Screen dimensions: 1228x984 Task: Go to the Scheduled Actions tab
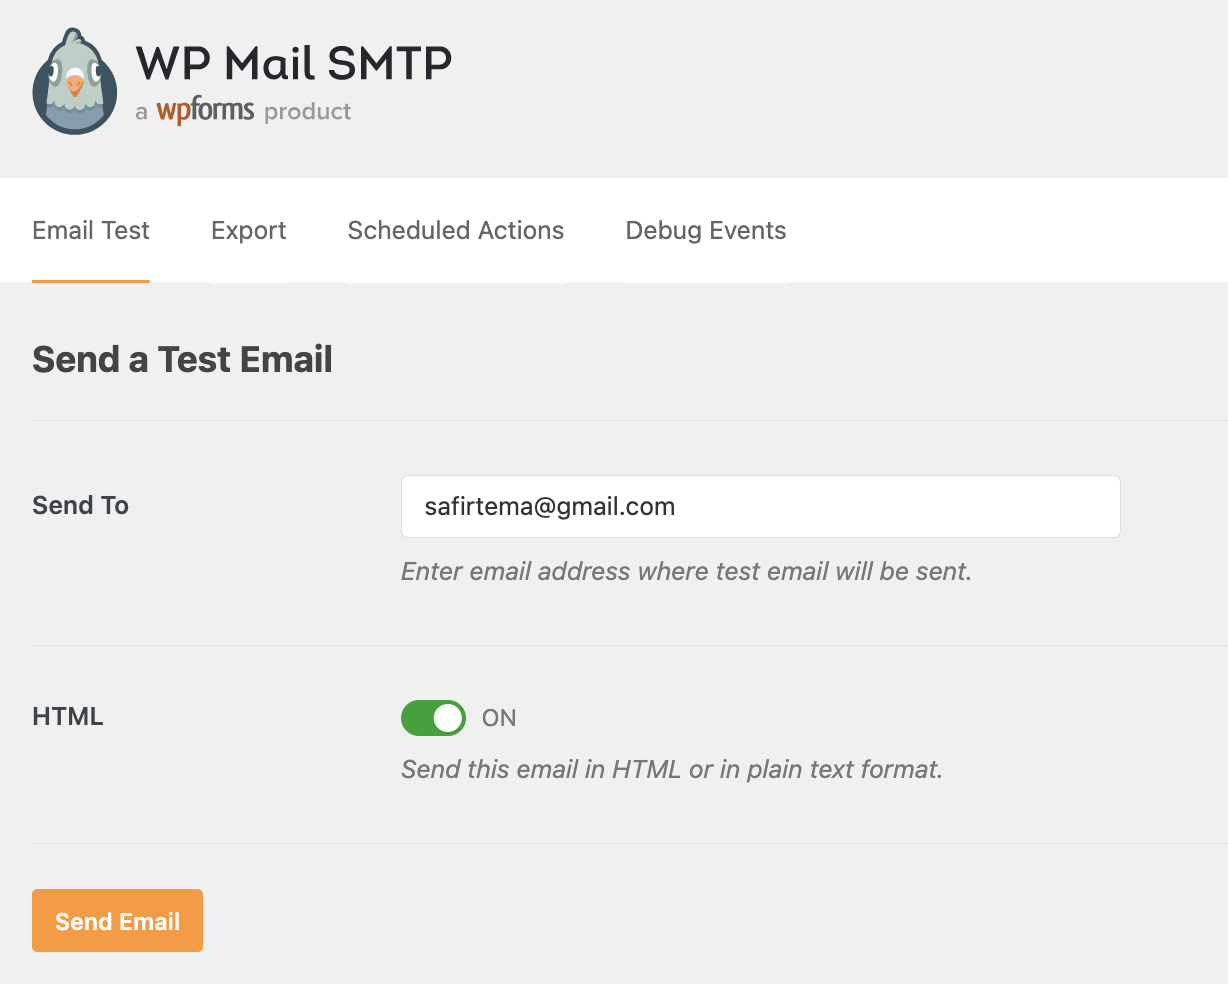pyautogui.click(x=456, y=231)
